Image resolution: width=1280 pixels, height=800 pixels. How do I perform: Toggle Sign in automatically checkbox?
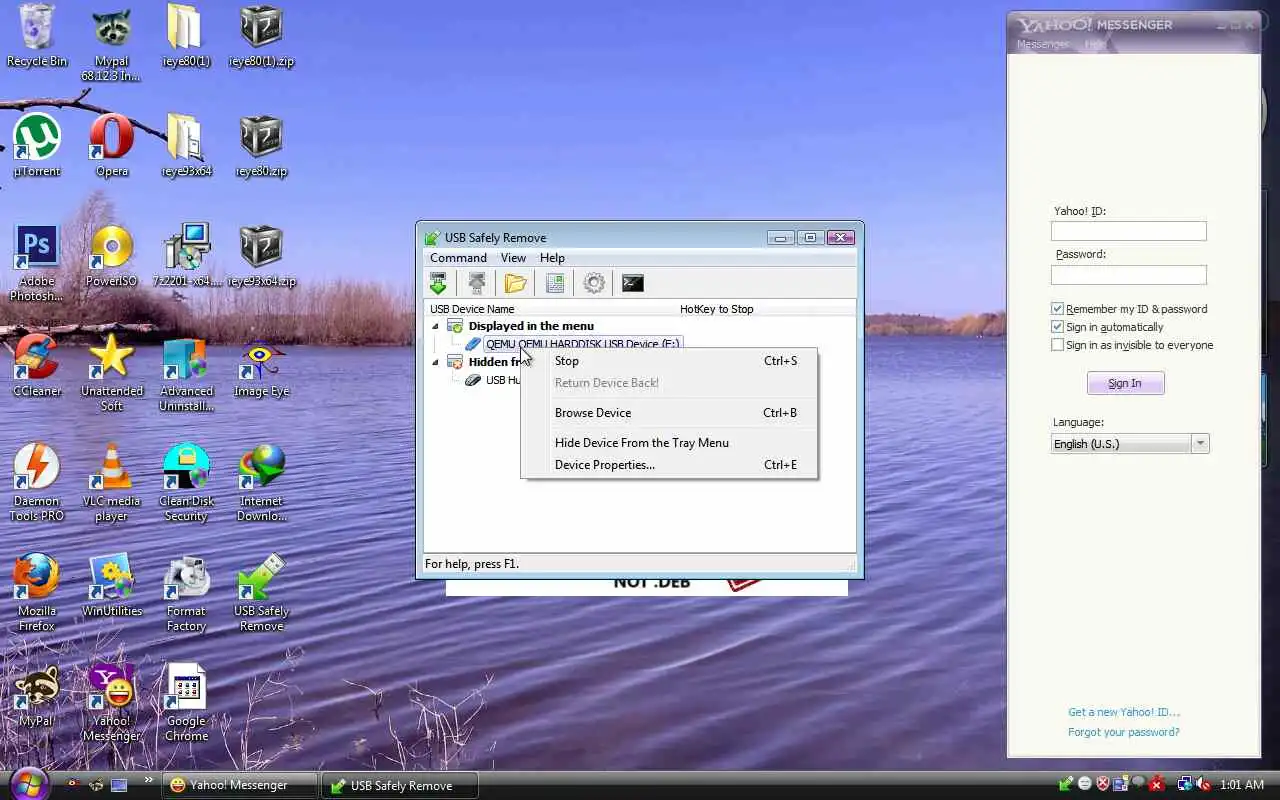point(1057,327)
